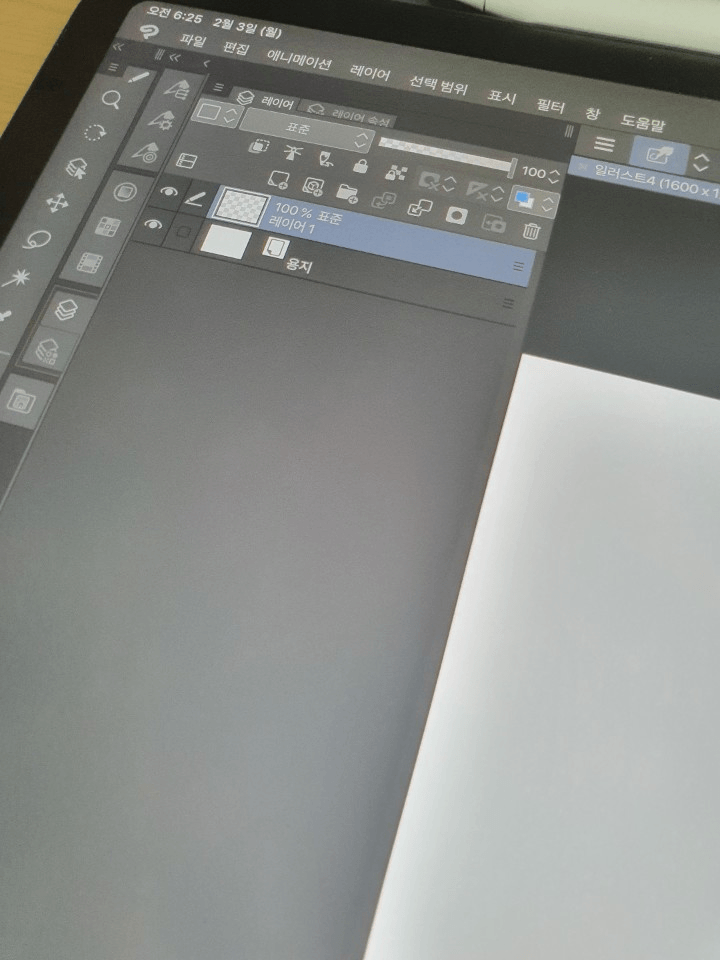The width and height of the screenshot is (720, 960).
Task: Select the Operation object tool
Action: [x=77, y=167]
